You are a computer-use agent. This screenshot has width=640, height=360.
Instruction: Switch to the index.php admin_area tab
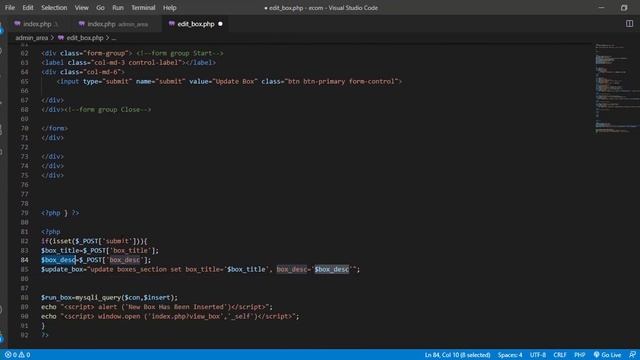pyautogui.click(x=114, y=24)
